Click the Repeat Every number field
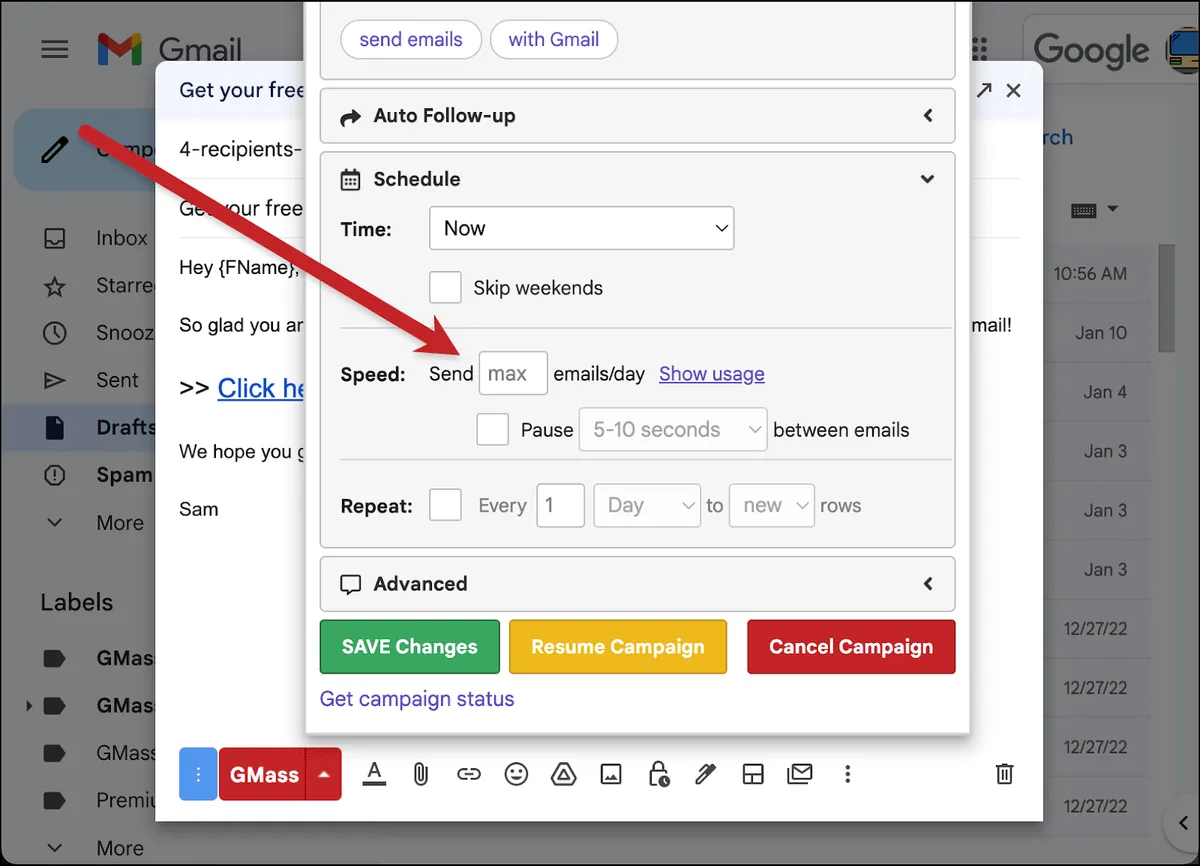Image resolution: width=1200 pixels, height=866 pixels. [560, 505]
